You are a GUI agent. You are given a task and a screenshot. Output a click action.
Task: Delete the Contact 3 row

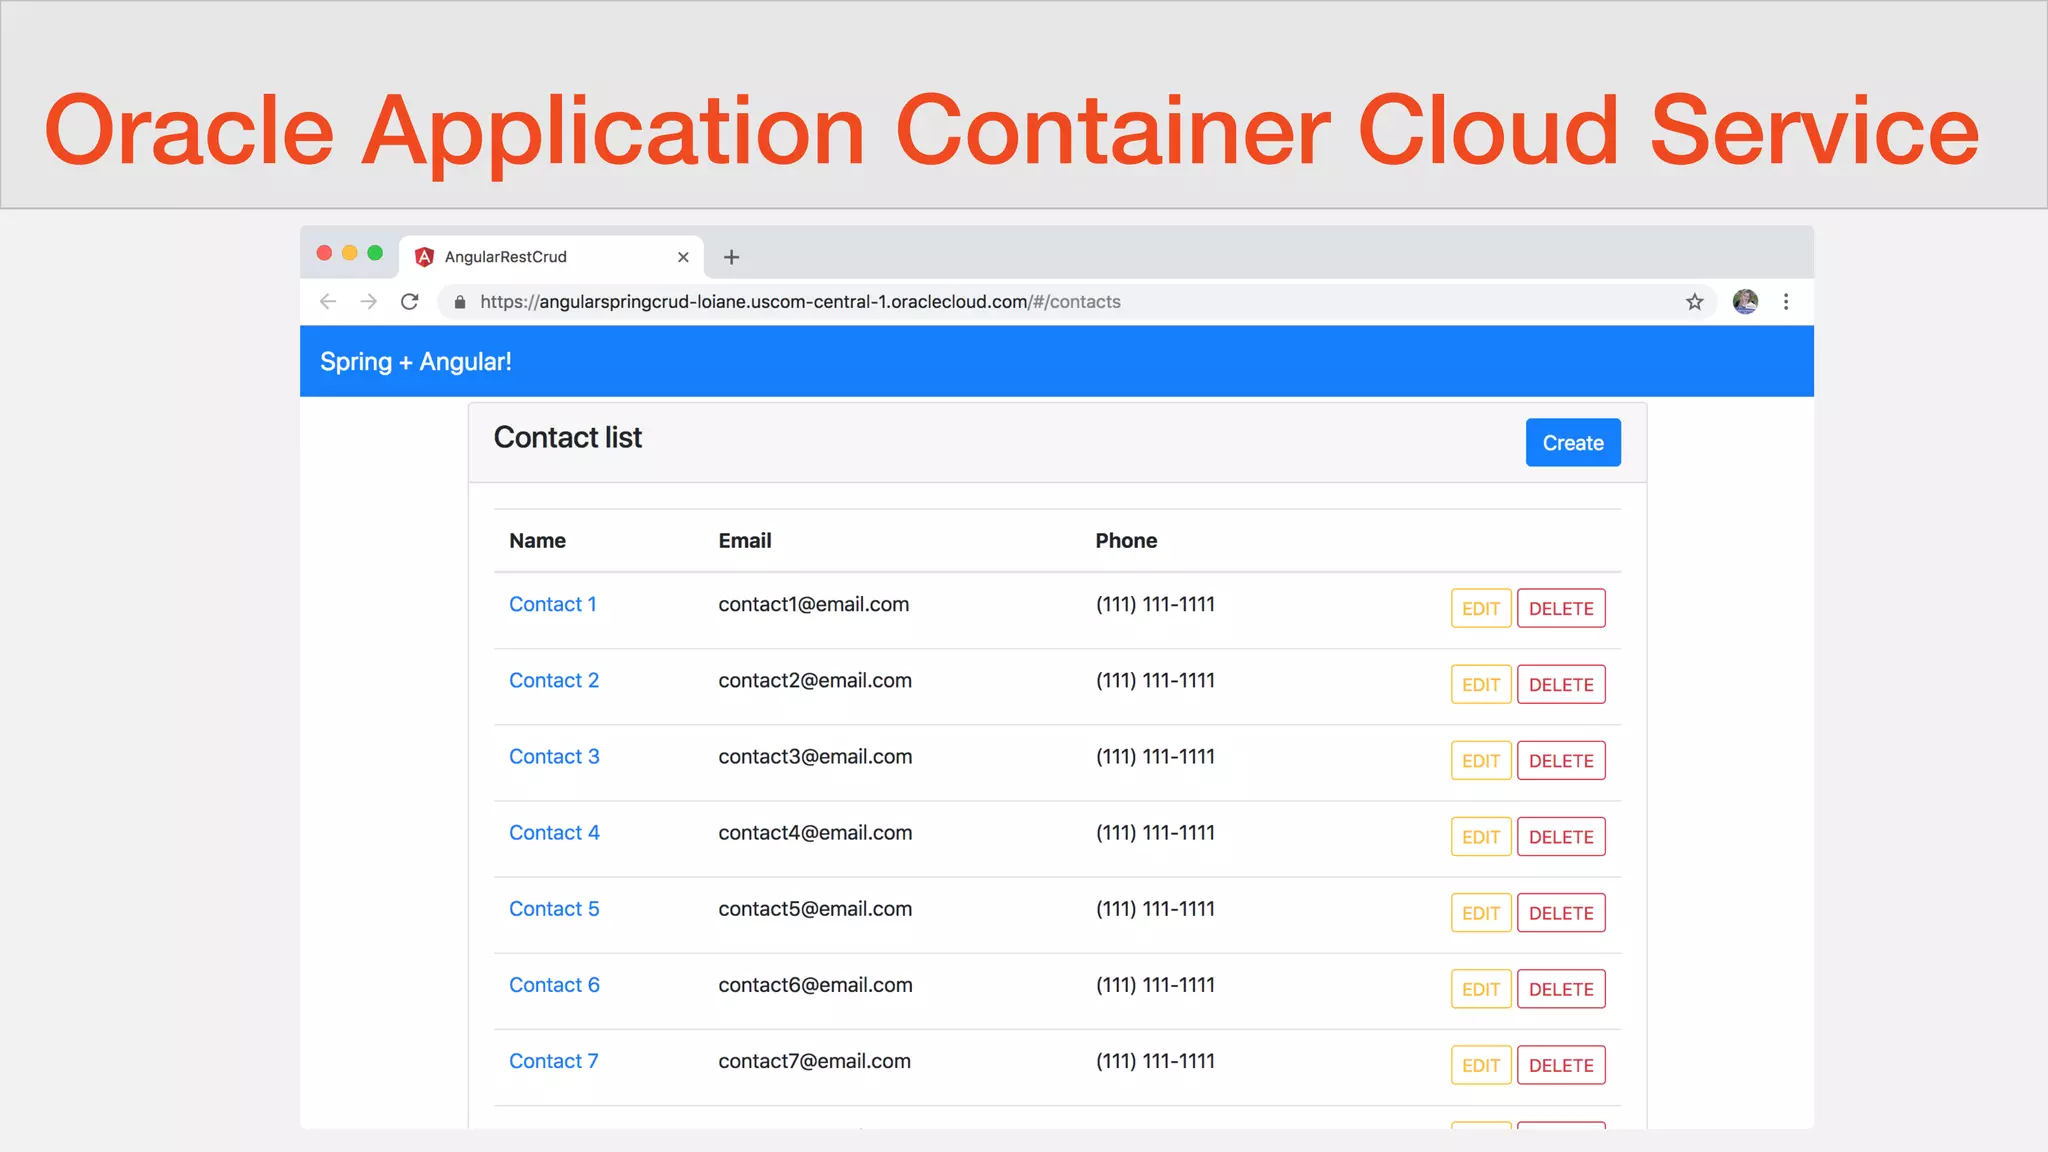pyautogui.click(x=1561, y=760)
